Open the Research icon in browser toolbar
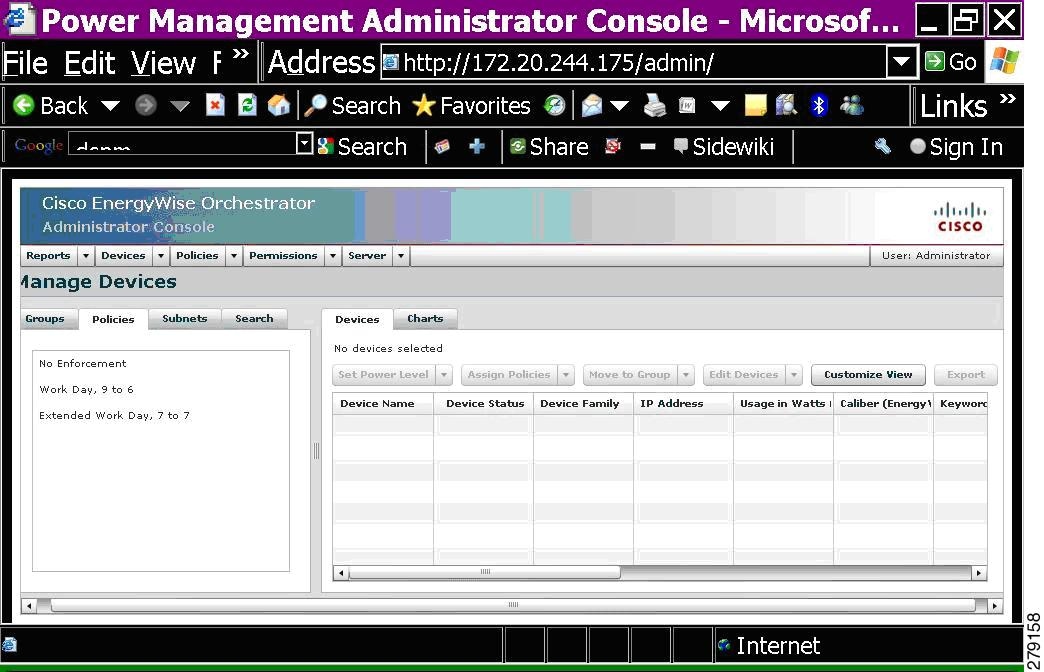 [x=786, y=105]
